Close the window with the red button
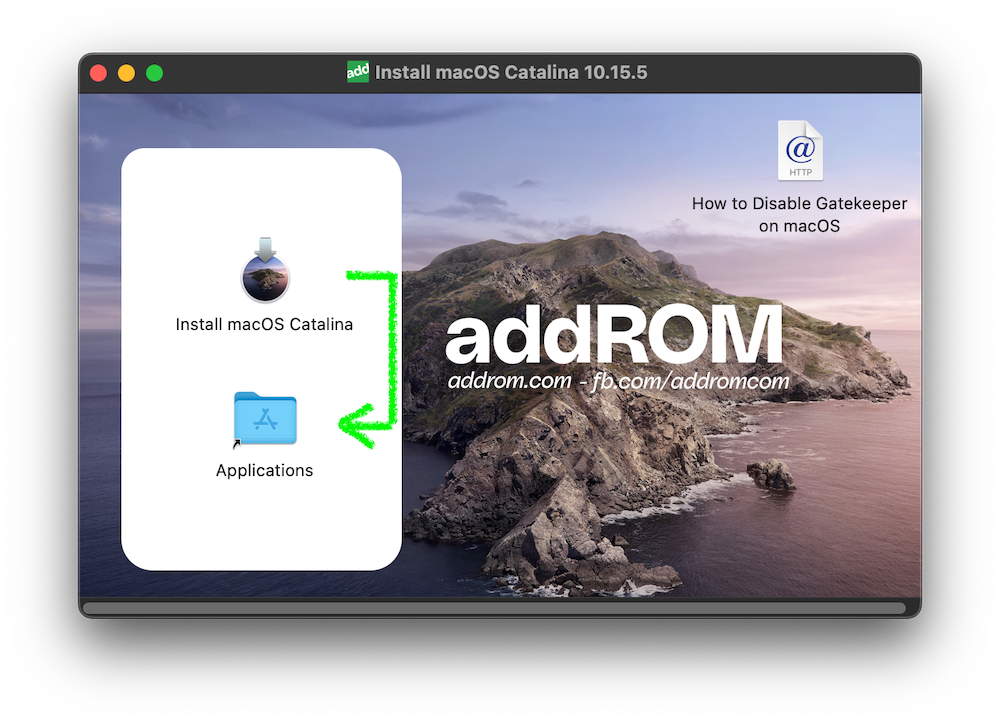This screenshot has height=722, width=1000. pyautogui.click(x=98, y=73)
